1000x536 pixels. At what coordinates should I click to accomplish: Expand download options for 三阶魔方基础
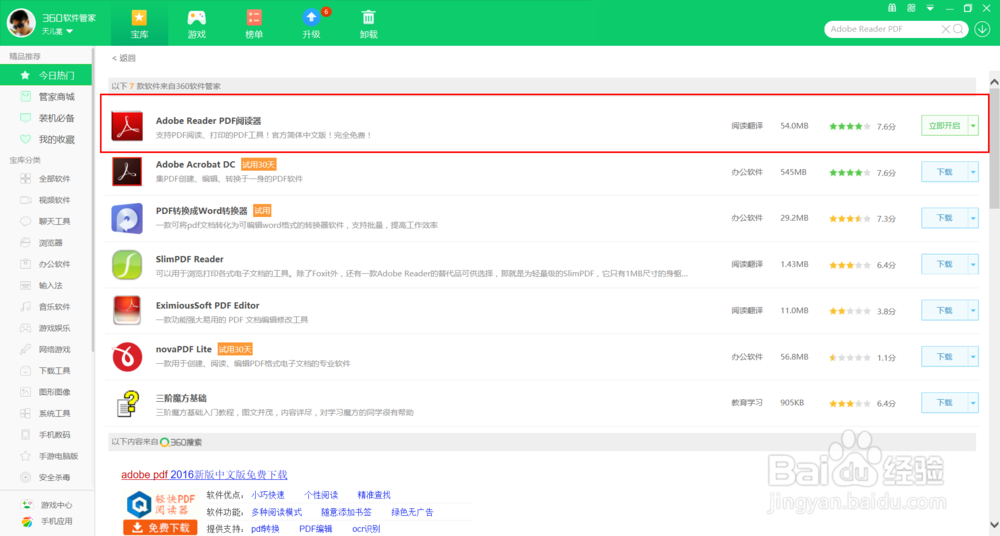[973, 403]
